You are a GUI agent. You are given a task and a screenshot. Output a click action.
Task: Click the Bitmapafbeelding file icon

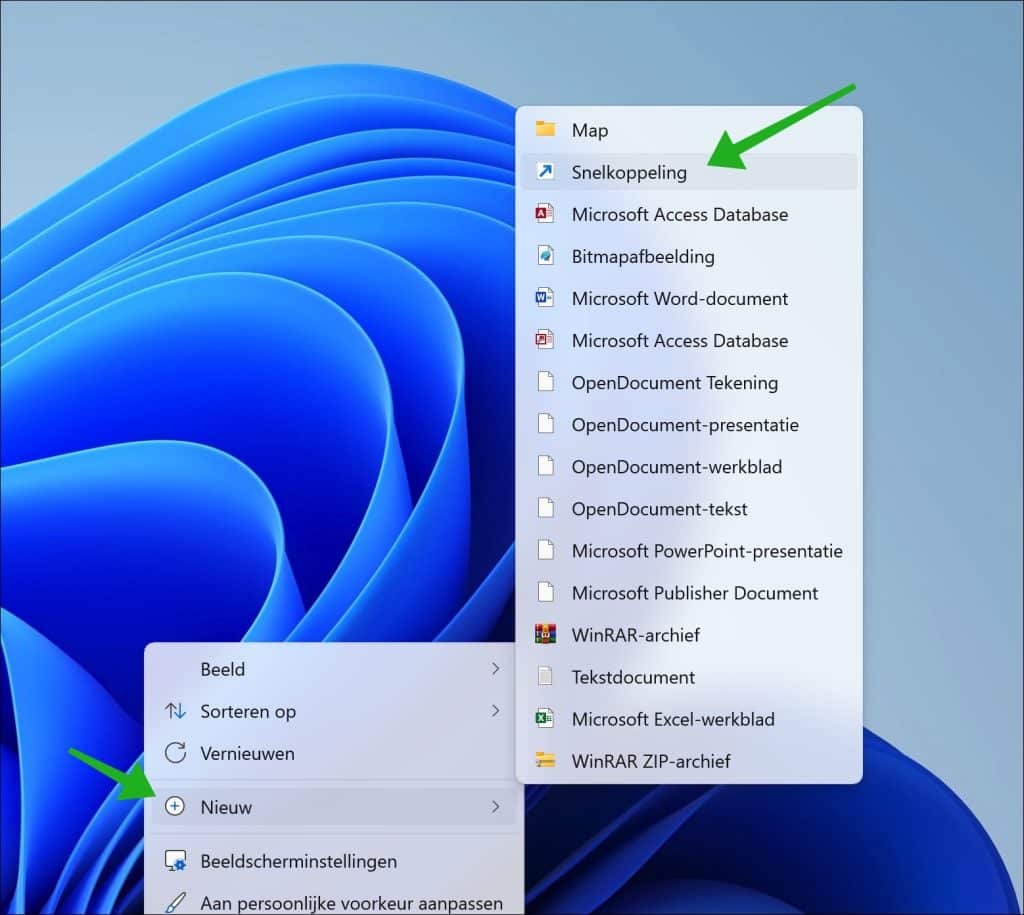point(545,256)
